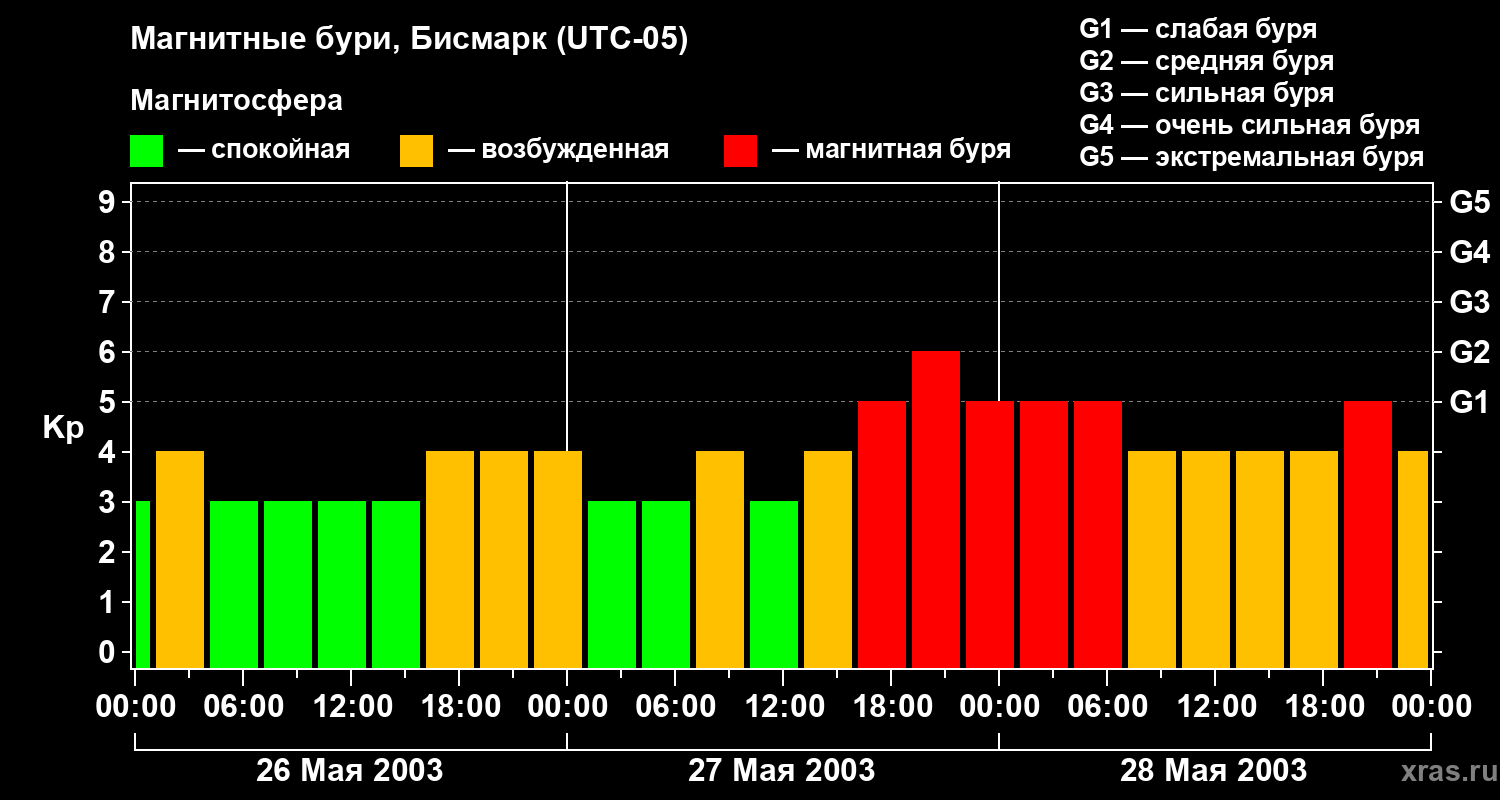Click the '7' label on the Kp axis

(x=108, y=303)
